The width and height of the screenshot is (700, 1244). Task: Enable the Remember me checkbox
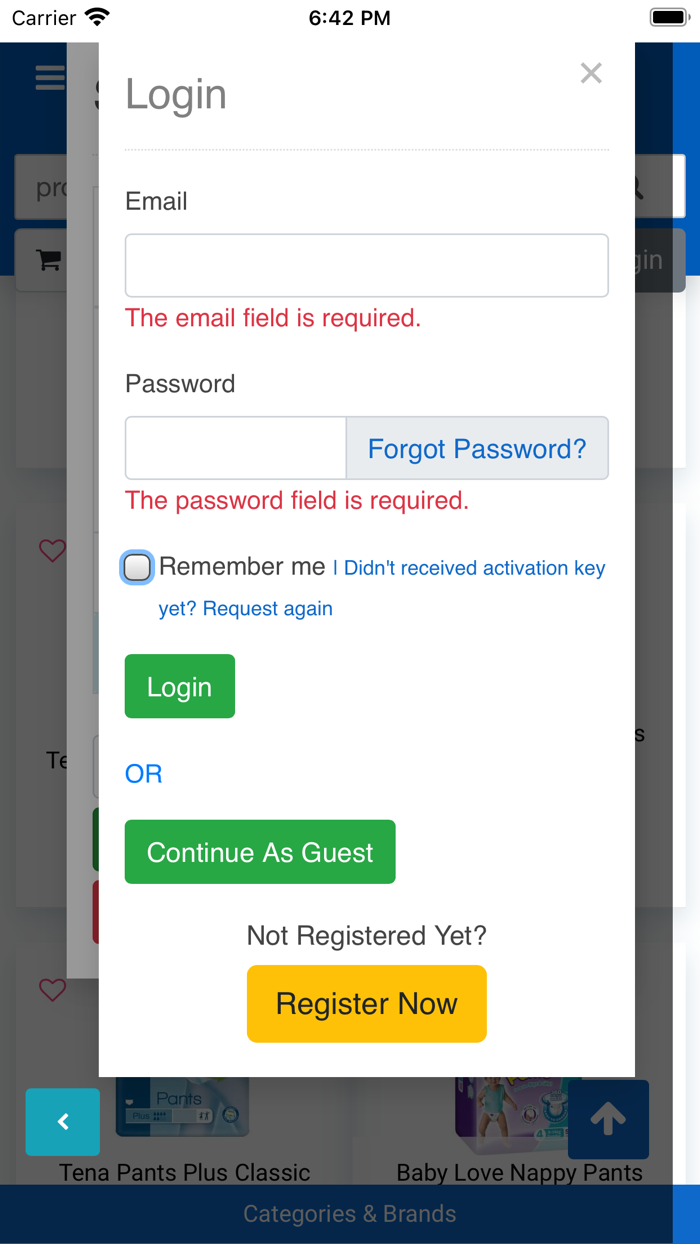pos(137,568)
